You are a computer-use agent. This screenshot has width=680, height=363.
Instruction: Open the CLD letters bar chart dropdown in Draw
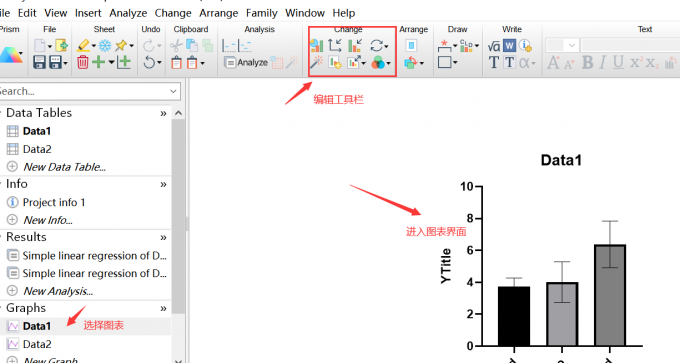tap(477, 46)
